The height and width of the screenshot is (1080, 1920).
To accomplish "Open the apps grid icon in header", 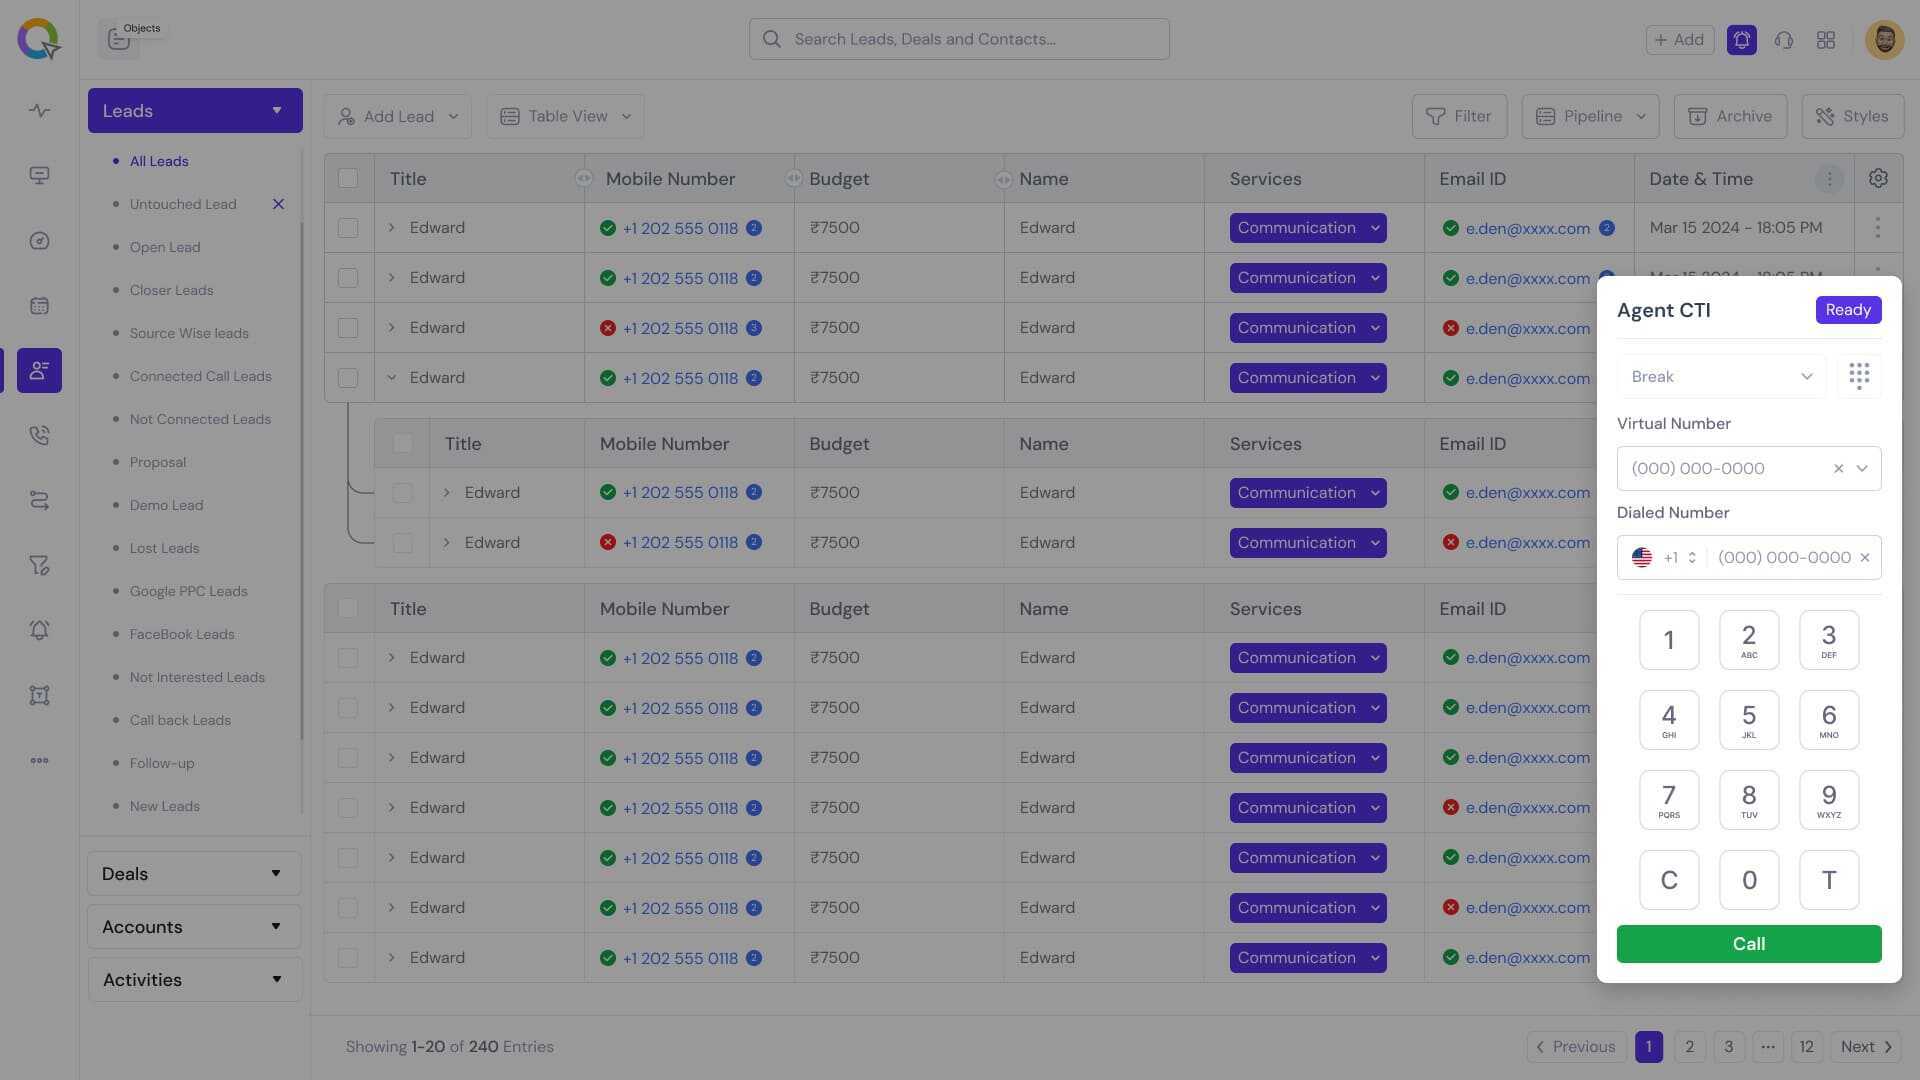I will [x=1825, y=39].
